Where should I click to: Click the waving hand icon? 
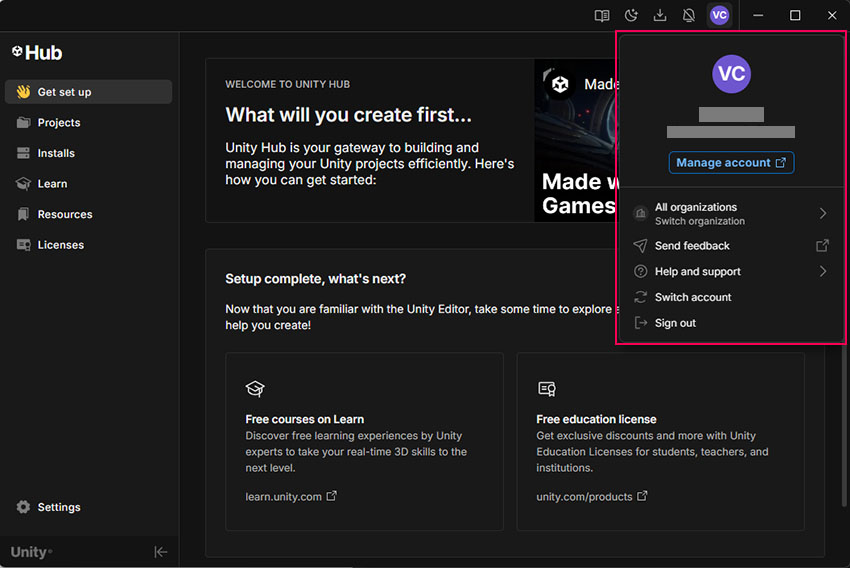coord(23,92)
